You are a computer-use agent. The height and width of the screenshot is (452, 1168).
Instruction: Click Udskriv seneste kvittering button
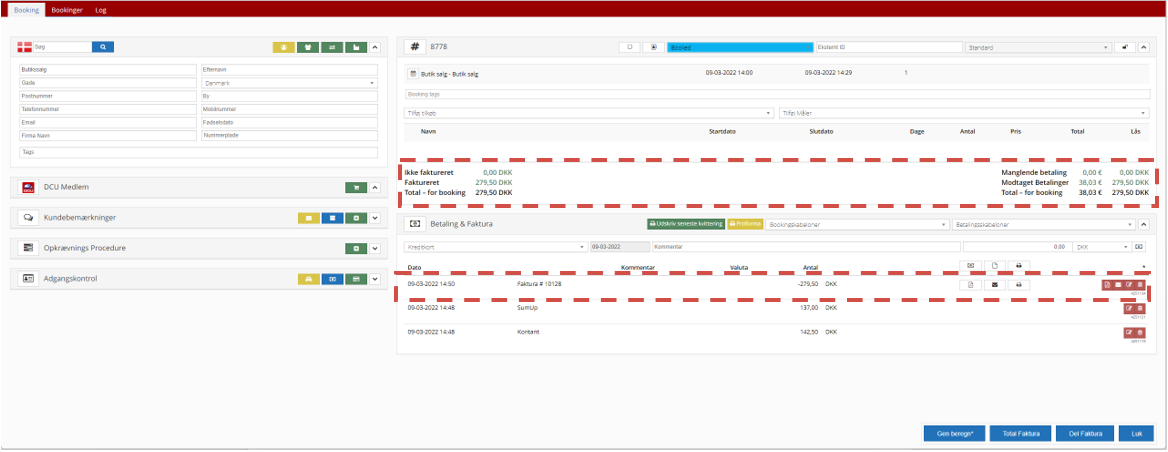pyautogui.click(x=684, y=225)
